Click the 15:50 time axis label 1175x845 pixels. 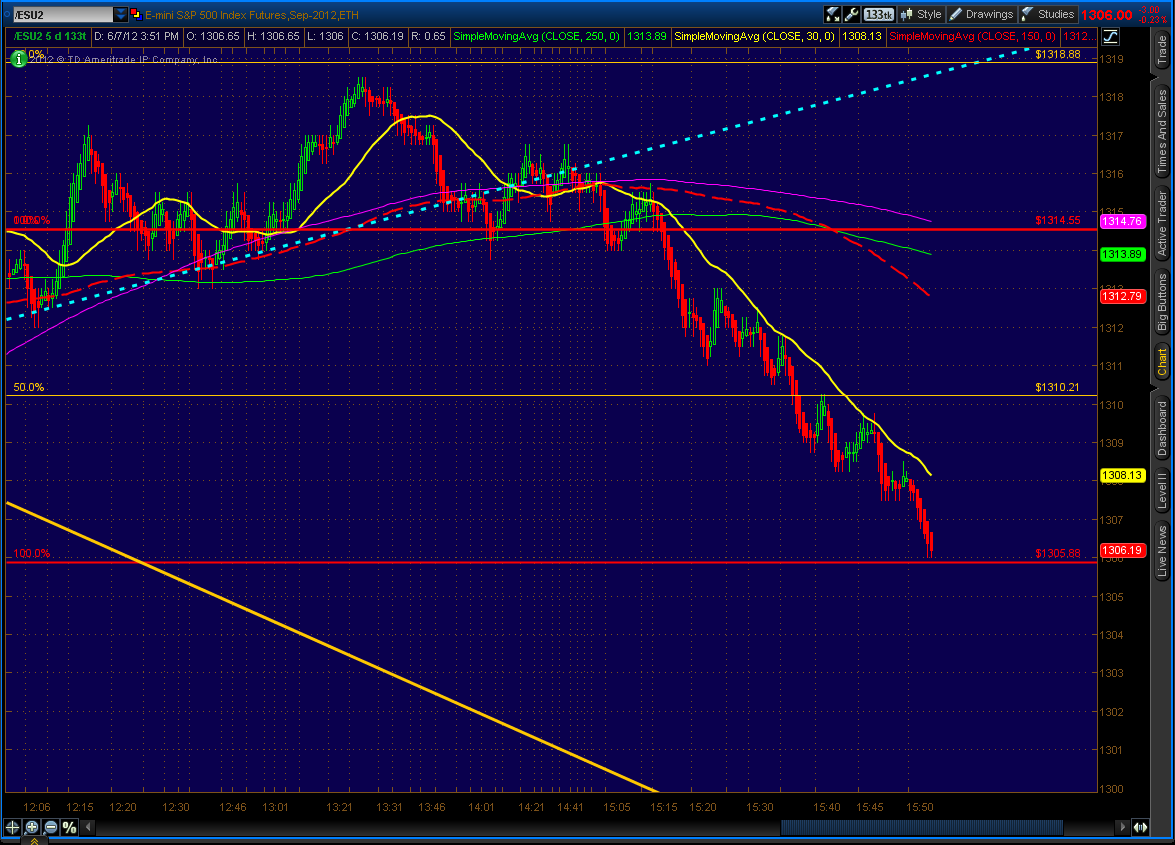click(x=919, y=808)
